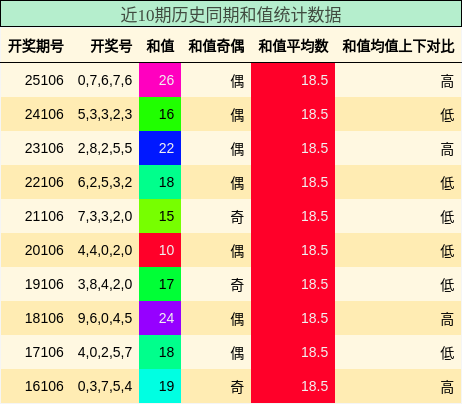Click parity 偶 in row 24106
Viewport: 462px width, 404px height.
click(x=237, y=115)
